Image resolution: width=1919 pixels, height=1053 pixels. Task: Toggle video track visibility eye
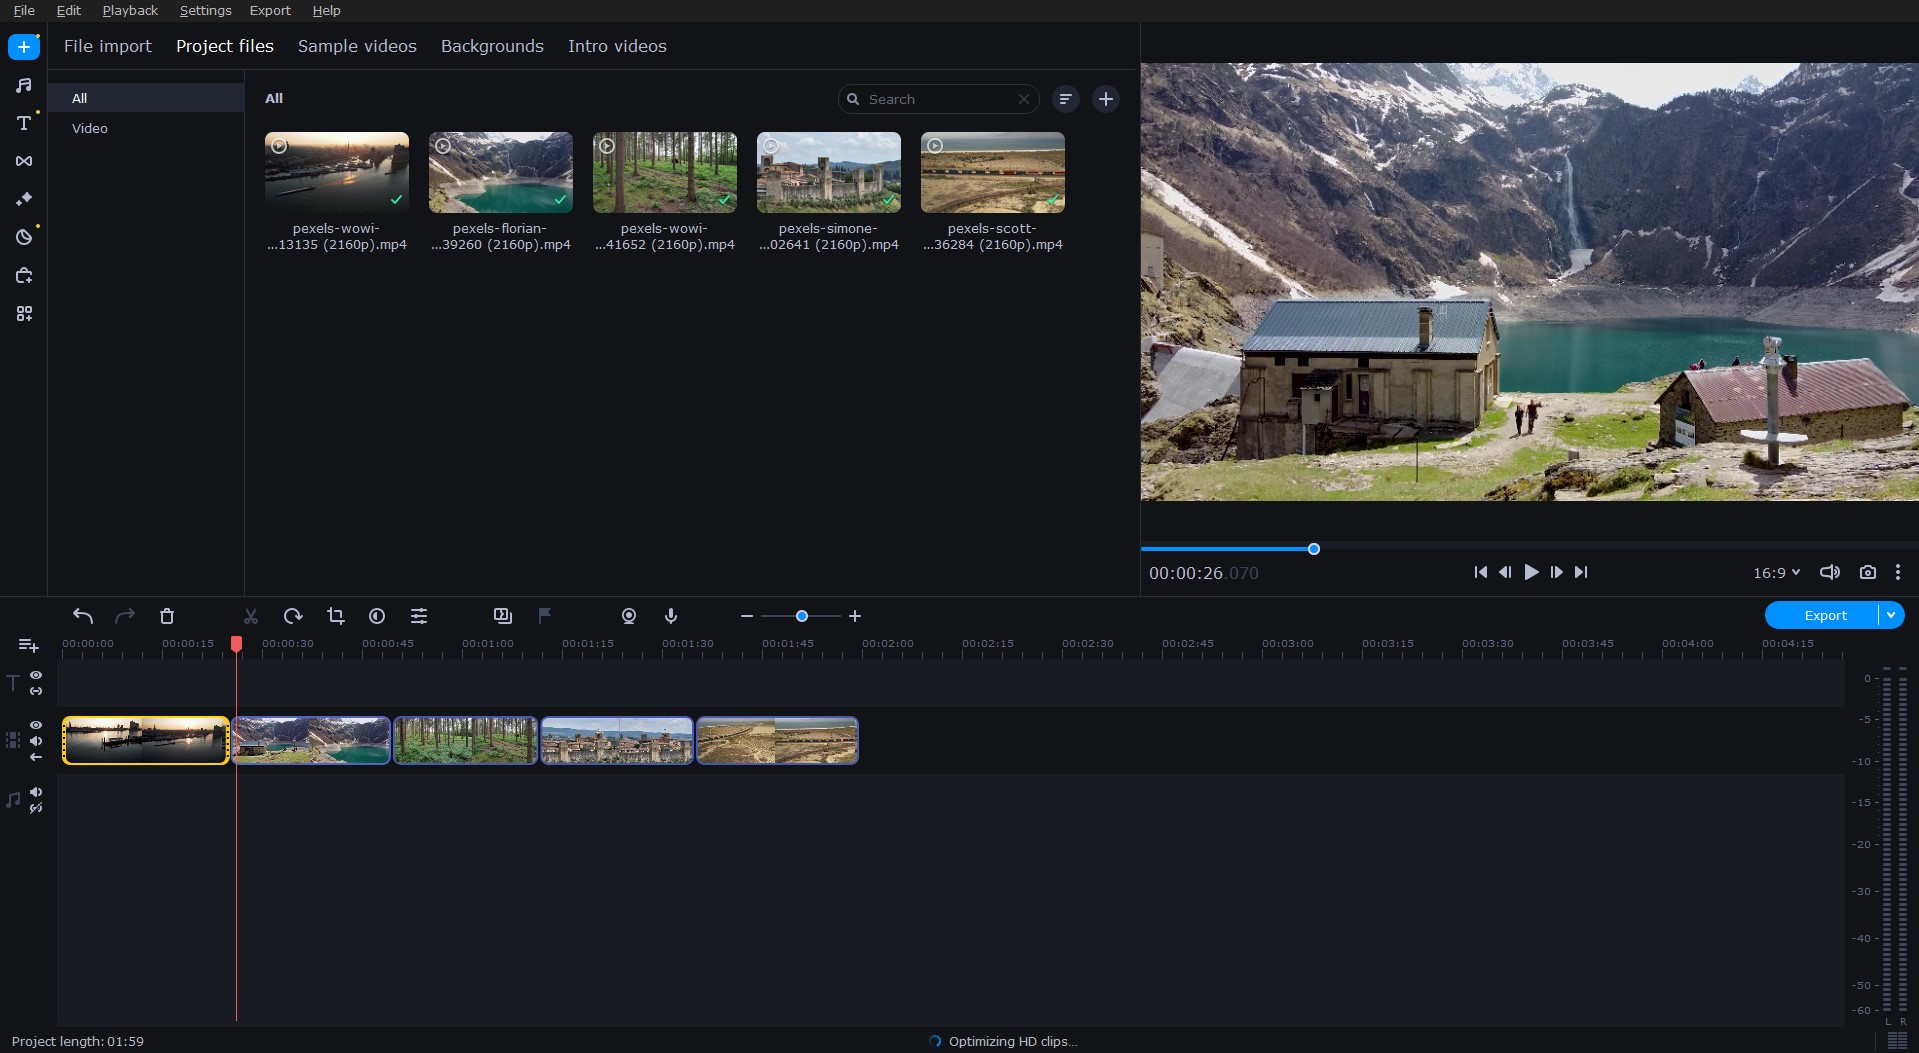click(36, 725)
